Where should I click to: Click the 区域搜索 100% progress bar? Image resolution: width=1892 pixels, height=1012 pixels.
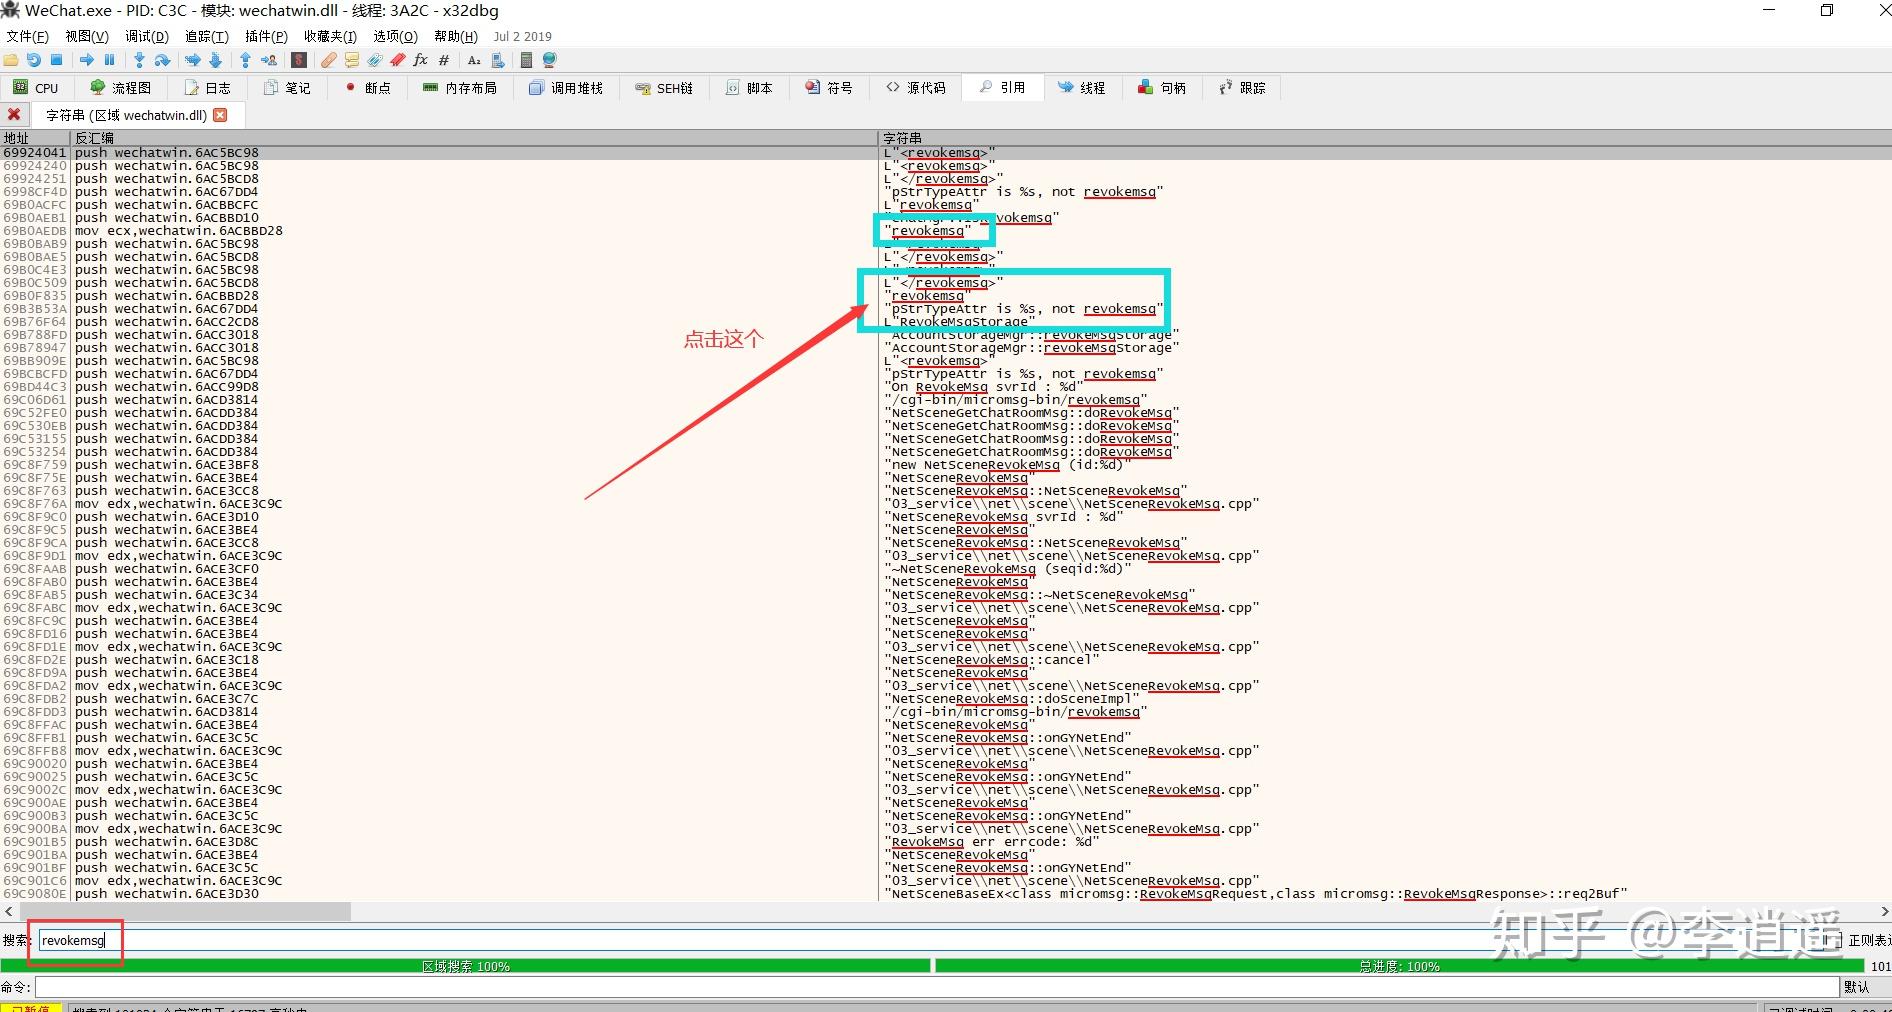pyautogui.click(x=466, y=966)
